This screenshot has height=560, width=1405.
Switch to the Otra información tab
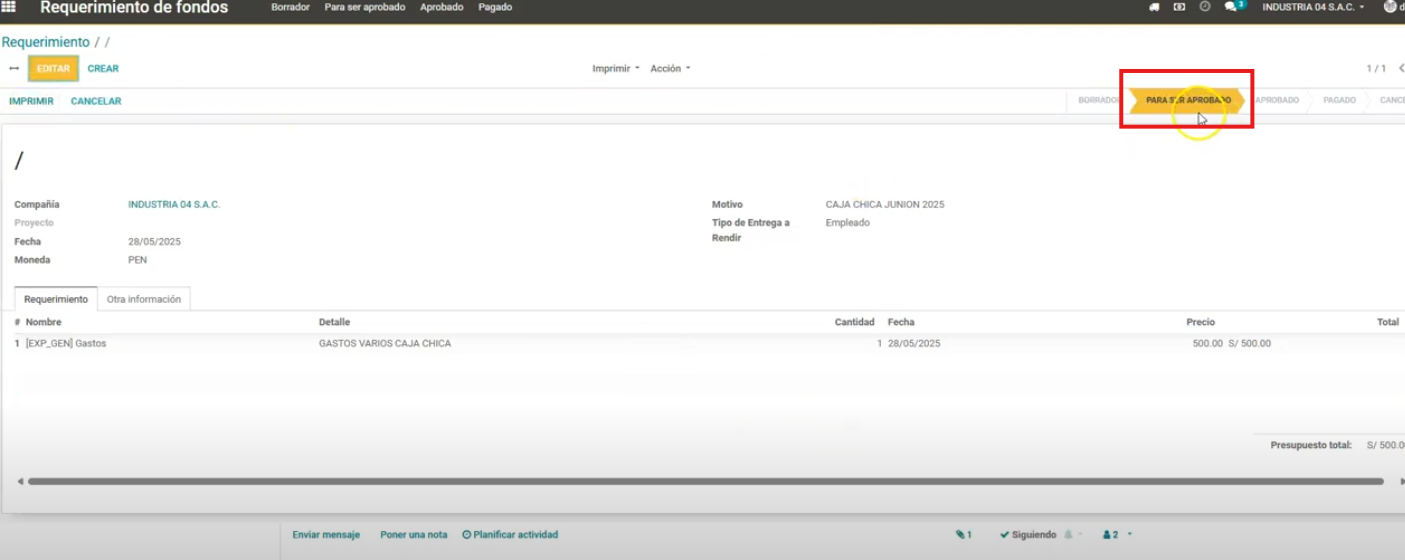click(144, 299)
